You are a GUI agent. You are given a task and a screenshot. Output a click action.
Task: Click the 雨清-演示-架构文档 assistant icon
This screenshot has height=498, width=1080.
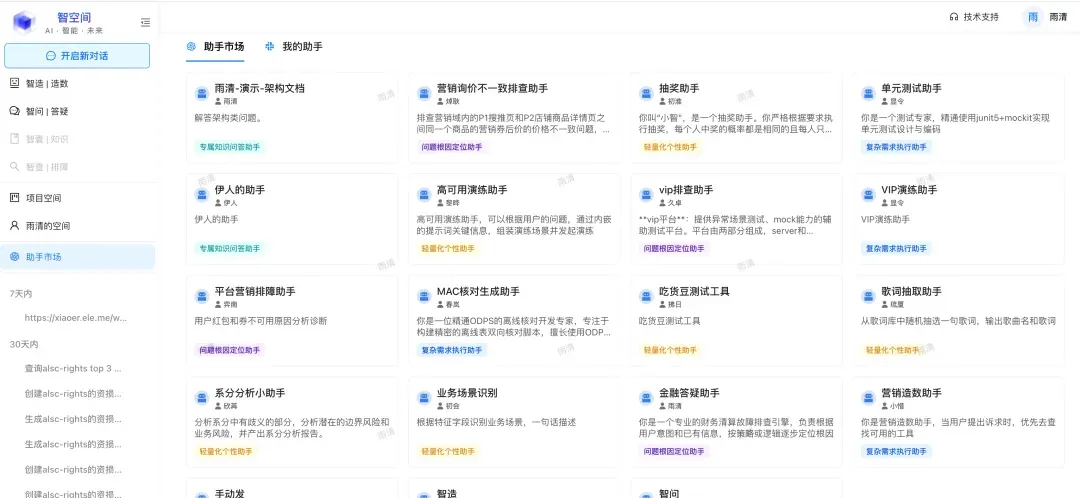(x=202, y=93)
